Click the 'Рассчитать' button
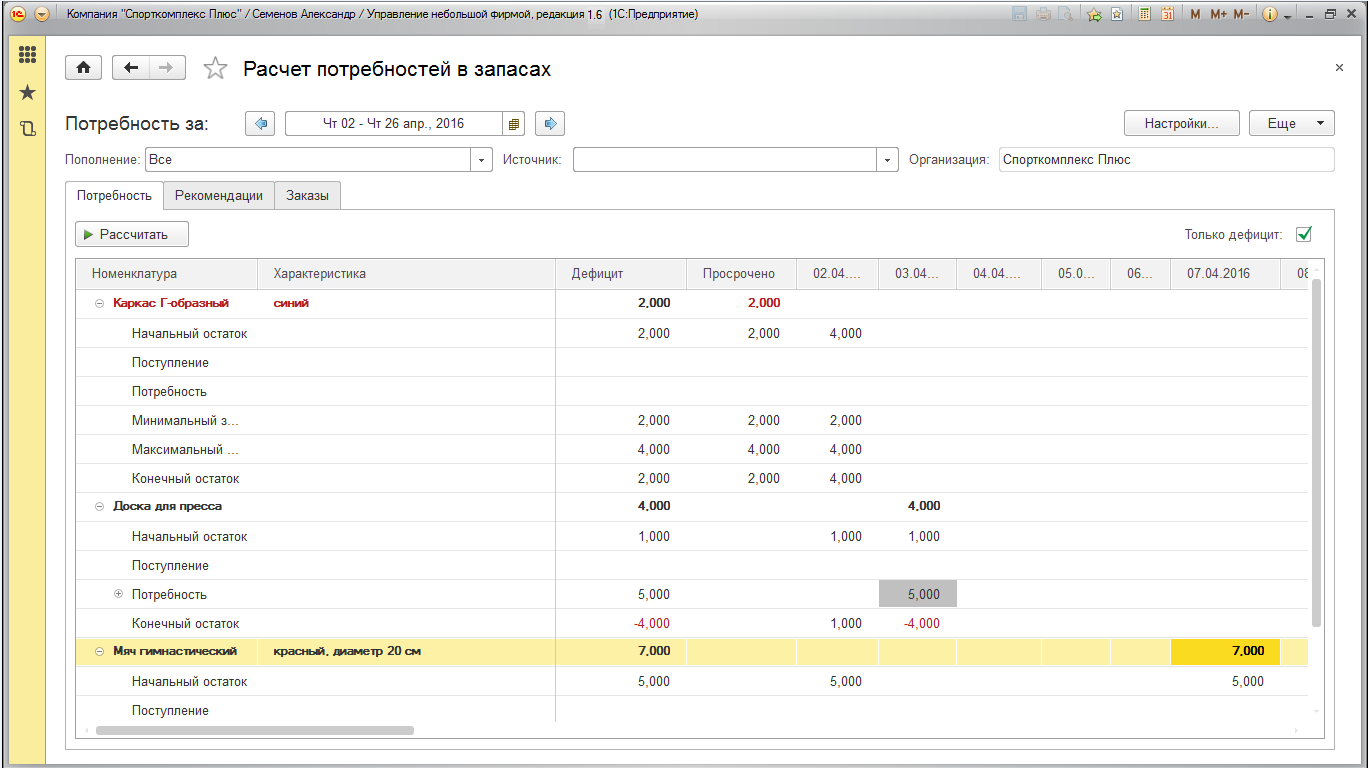 coord(132,234)
